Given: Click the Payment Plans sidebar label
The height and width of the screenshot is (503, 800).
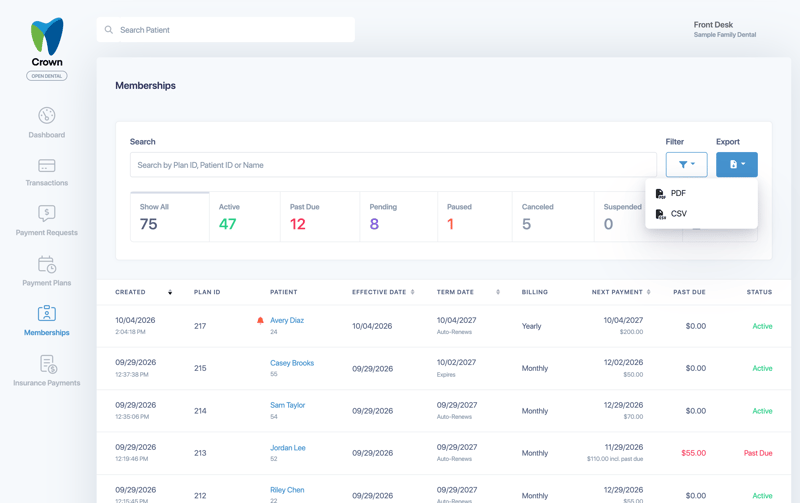Looking at the screenshot, I should tap(47, 283).
